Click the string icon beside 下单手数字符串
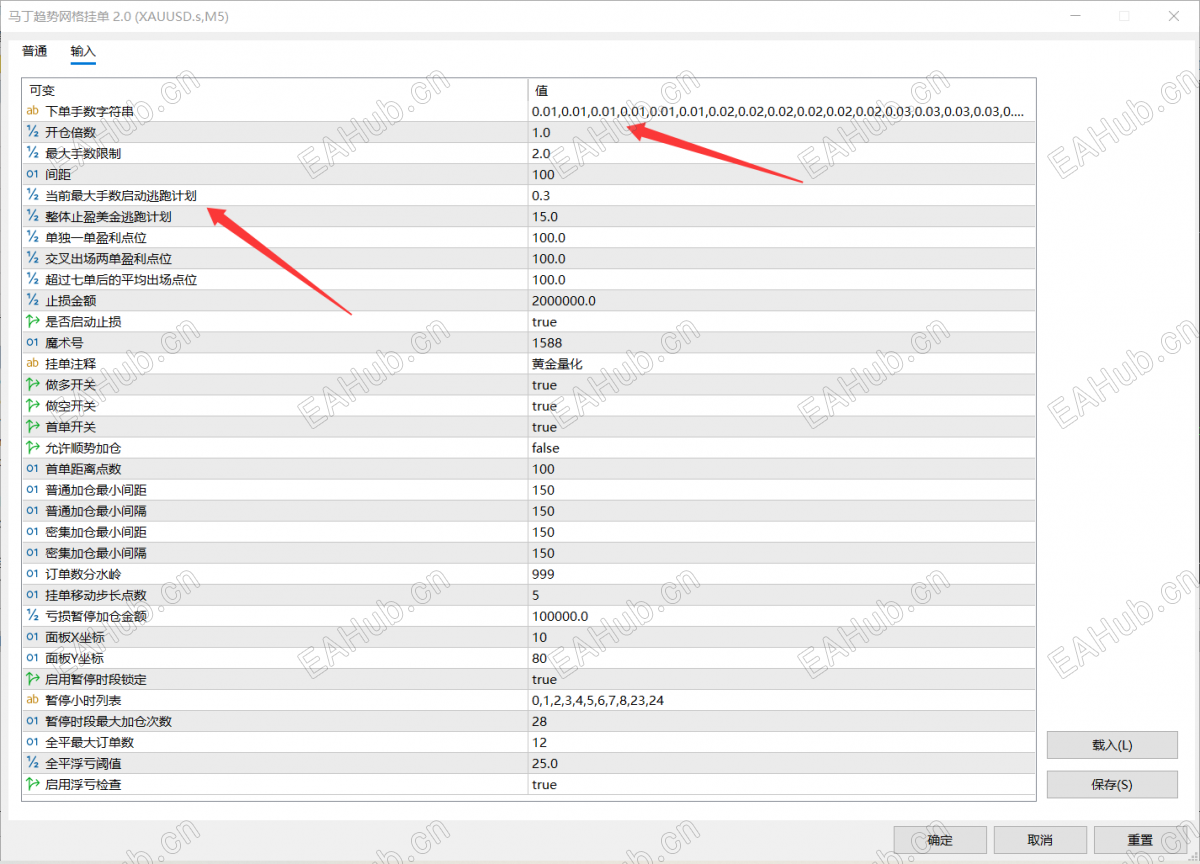 point(33,111)
